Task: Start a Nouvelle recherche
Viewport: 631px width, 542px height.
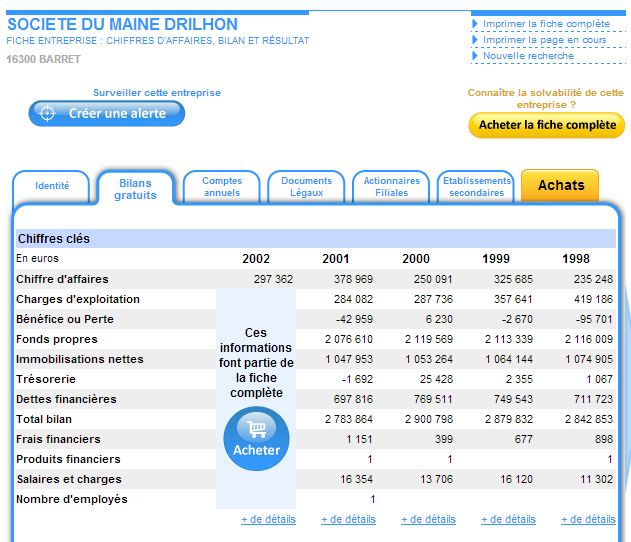Action: coord(528,56)
